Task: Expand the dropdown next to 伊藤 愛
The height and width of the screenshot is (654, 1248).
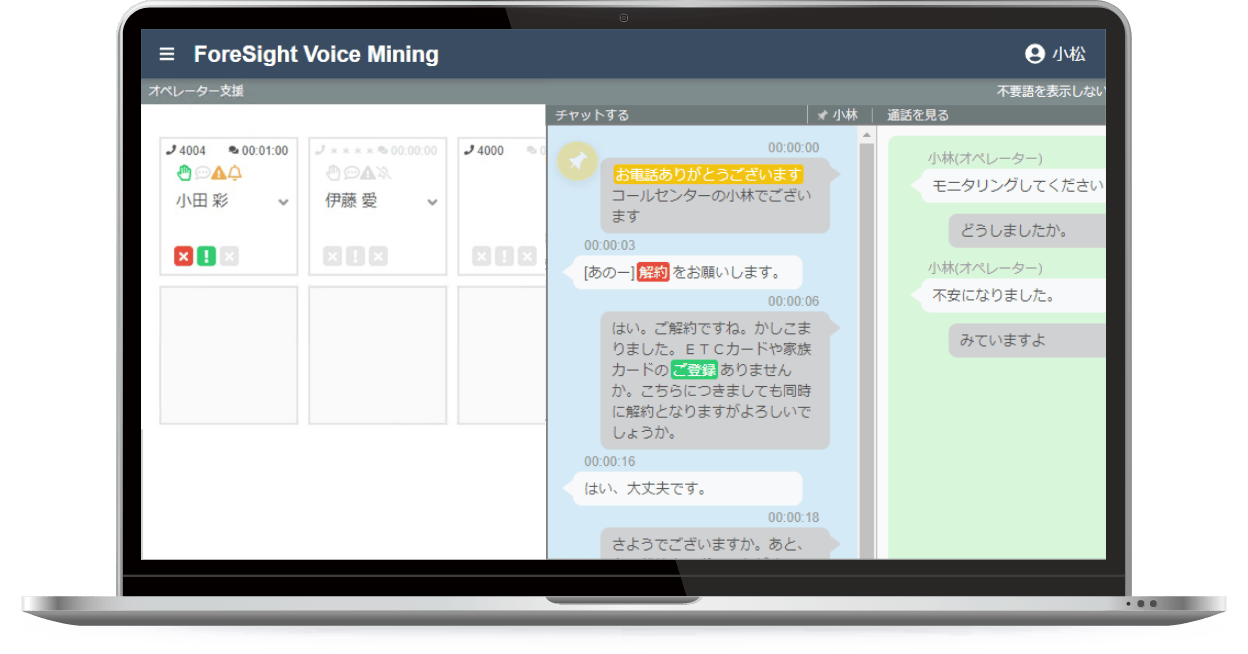Action: coord(432,202)
